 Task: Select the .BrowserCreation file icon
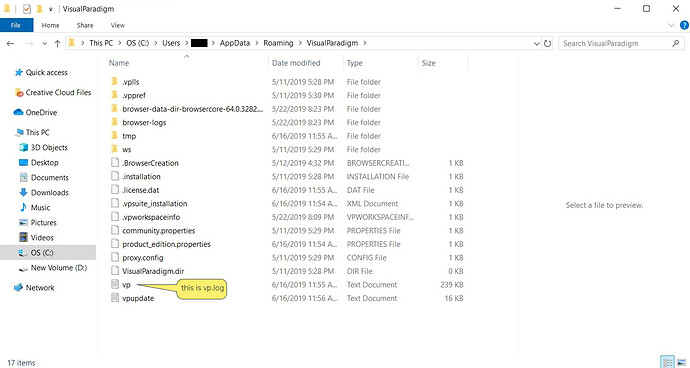coord(115,163)
